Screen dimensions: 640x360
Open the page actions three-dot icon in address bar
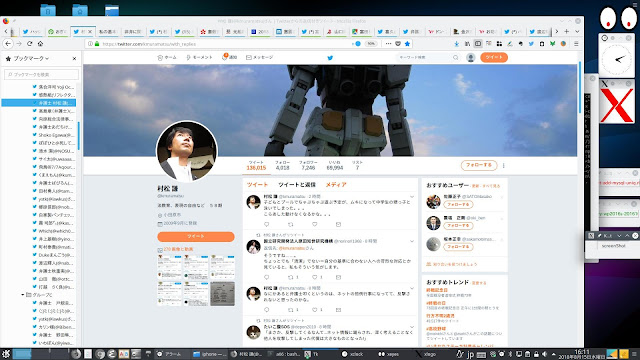pyautogui.click(x=388, y=44)
